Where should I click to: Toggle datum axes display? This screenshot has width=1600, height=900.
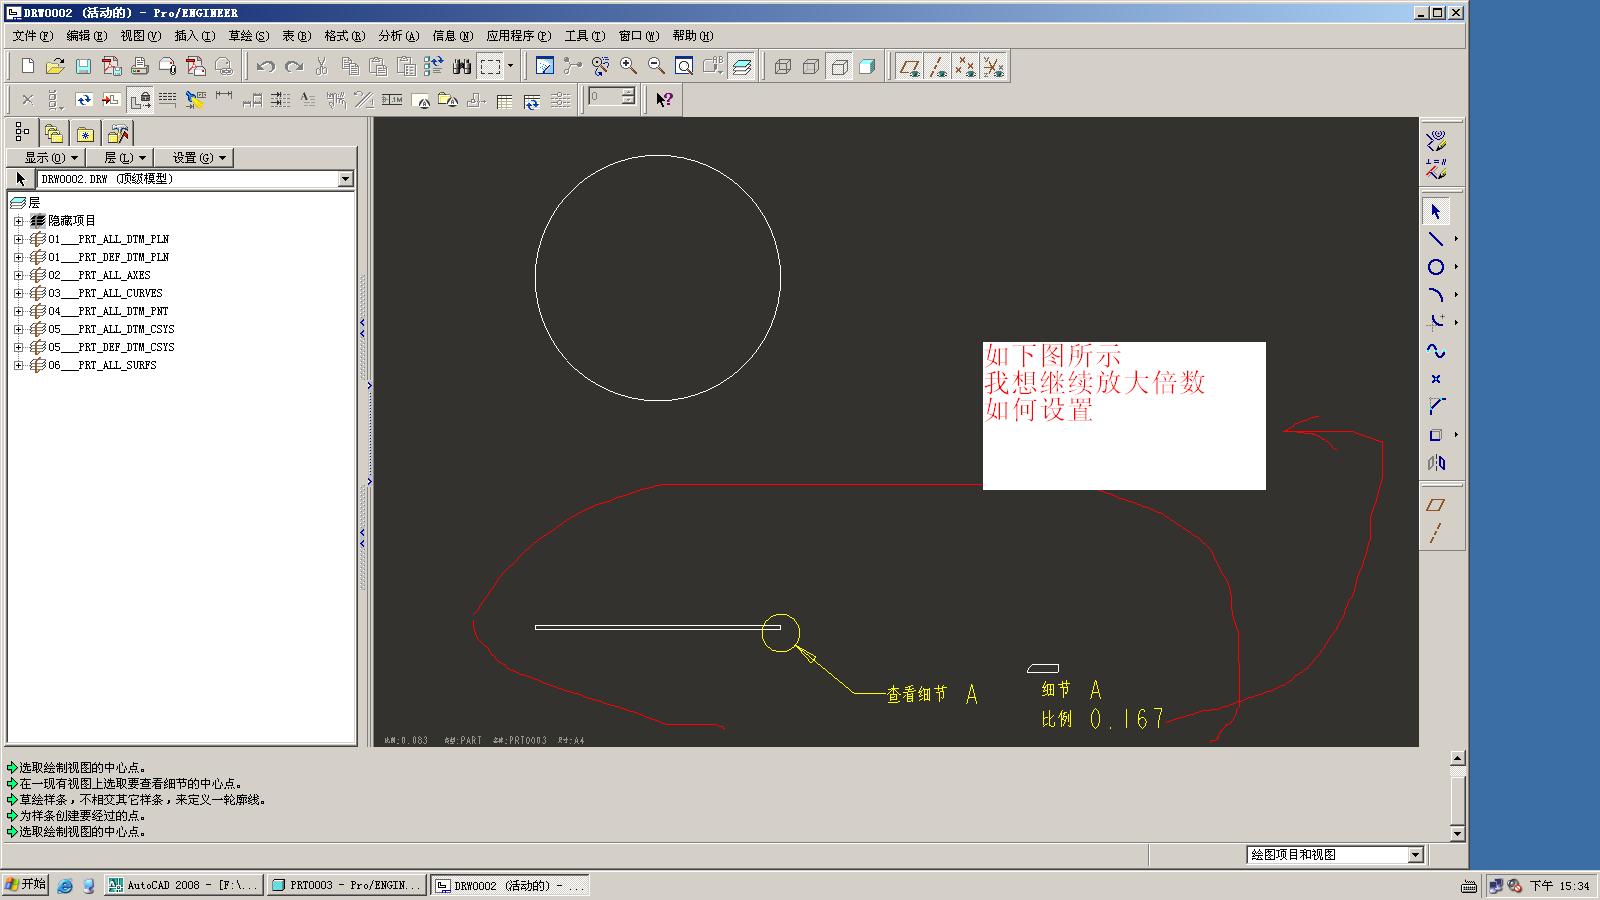(x=937, y=67)
